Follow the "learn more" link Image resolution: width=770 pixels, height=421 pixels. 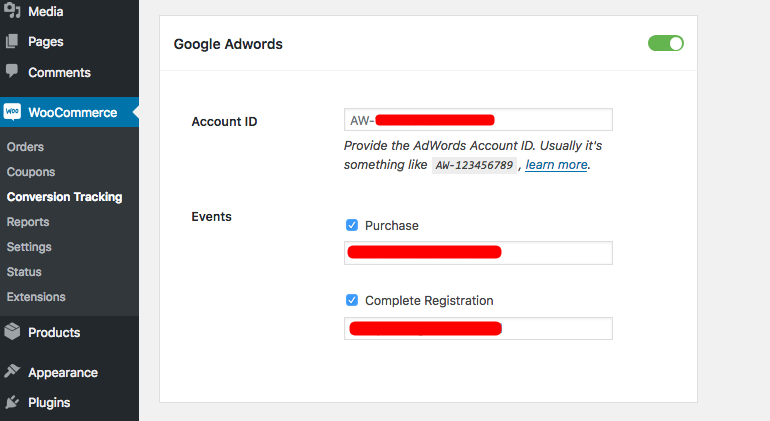pos(556,165)
